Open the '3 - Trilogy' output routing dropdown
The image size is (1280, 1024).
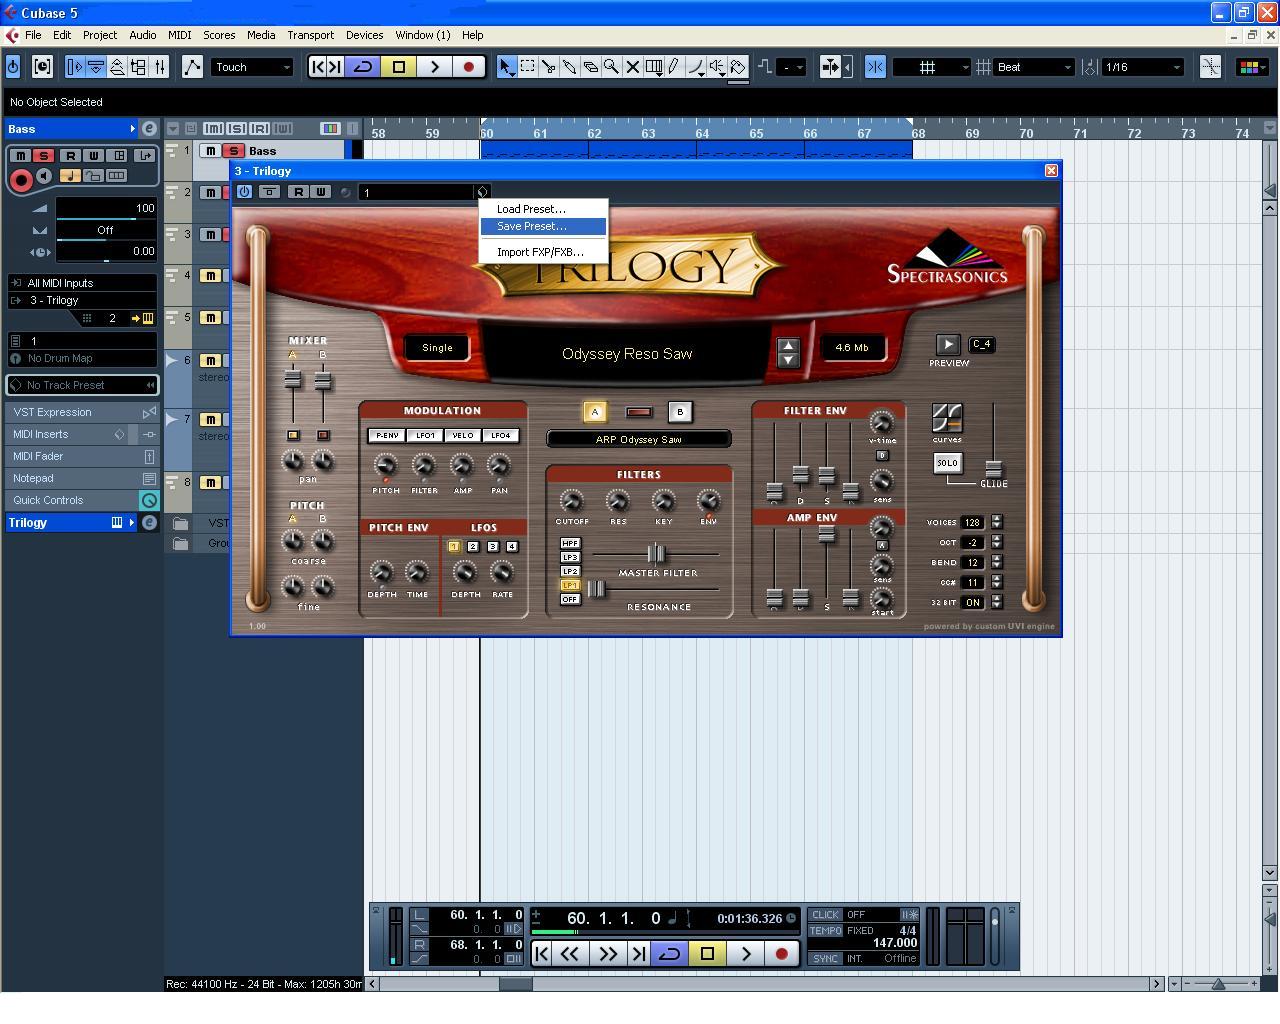pyautogui.click(x=82, y=300)
